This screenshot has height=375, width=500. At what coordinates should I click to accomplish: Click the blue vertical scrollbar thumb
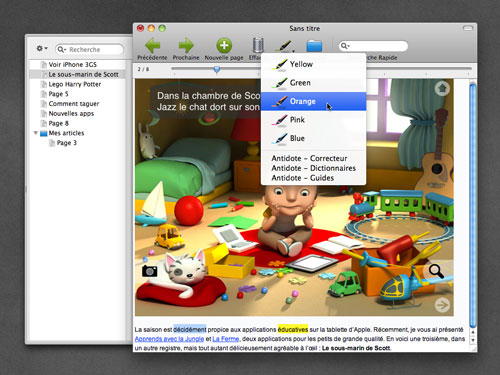473,205
